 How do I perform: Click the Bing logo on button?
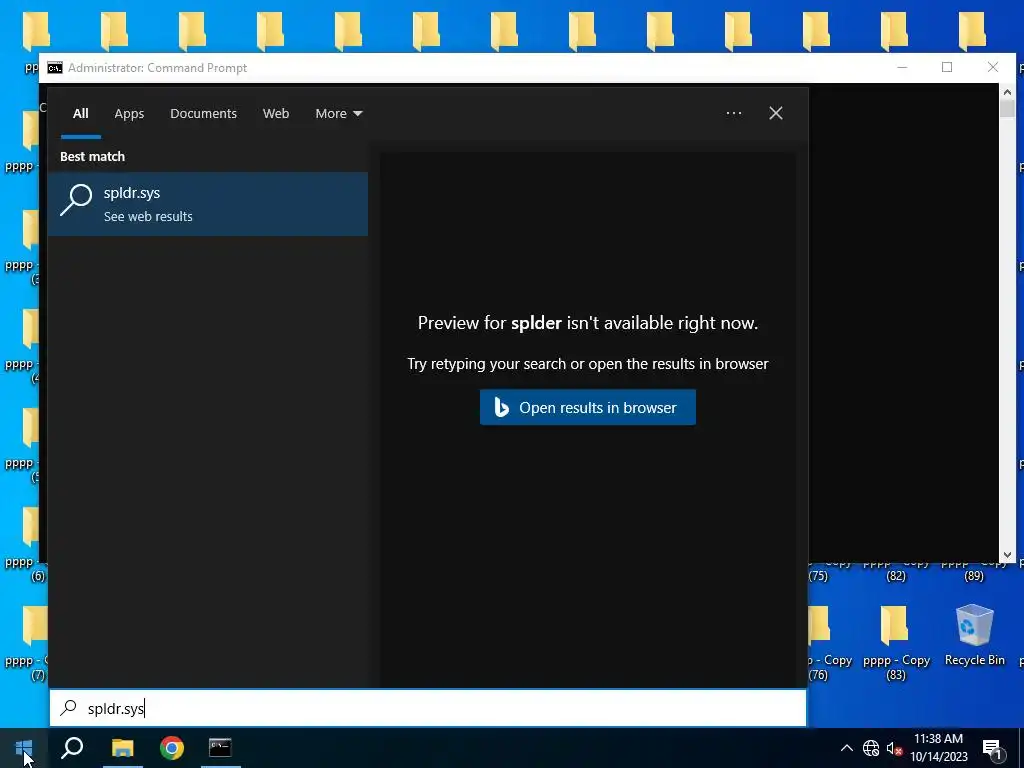click(501, 408)
